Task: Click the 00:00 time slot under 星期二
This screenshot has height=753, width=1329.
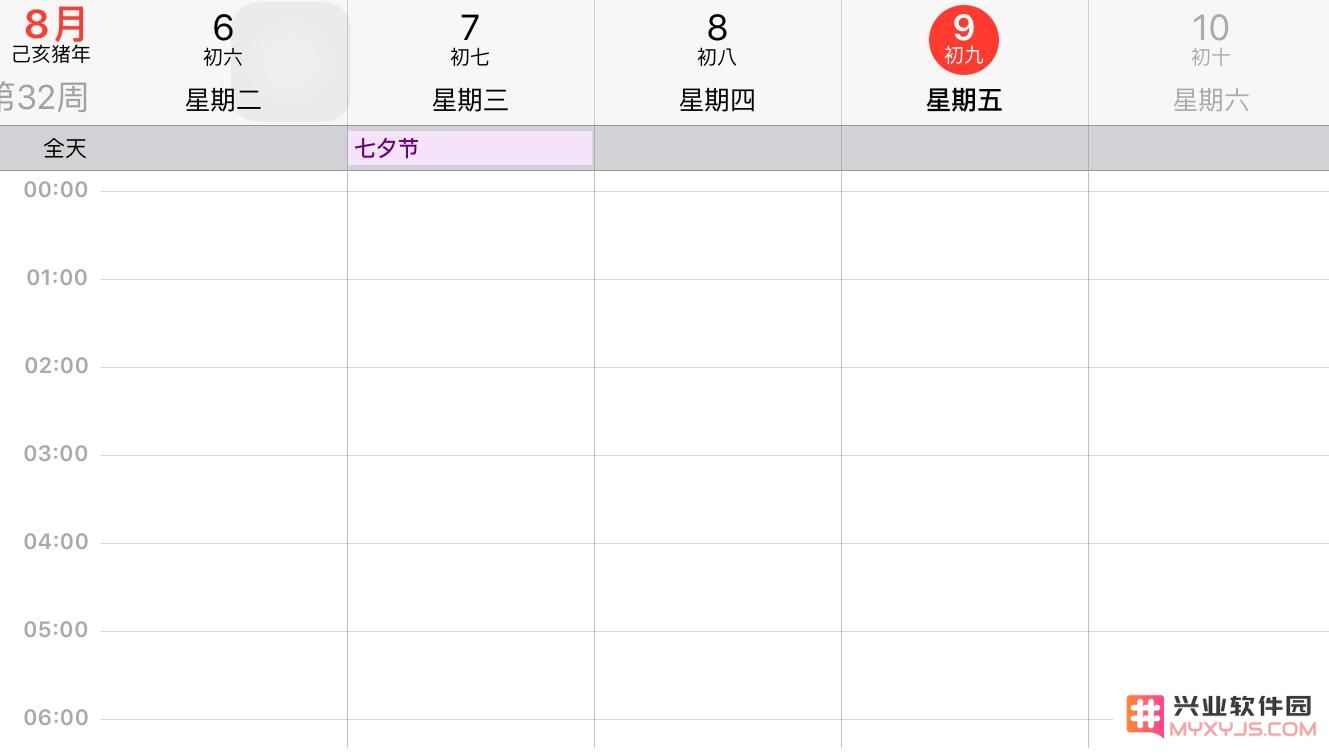Action: click(223, 235)
